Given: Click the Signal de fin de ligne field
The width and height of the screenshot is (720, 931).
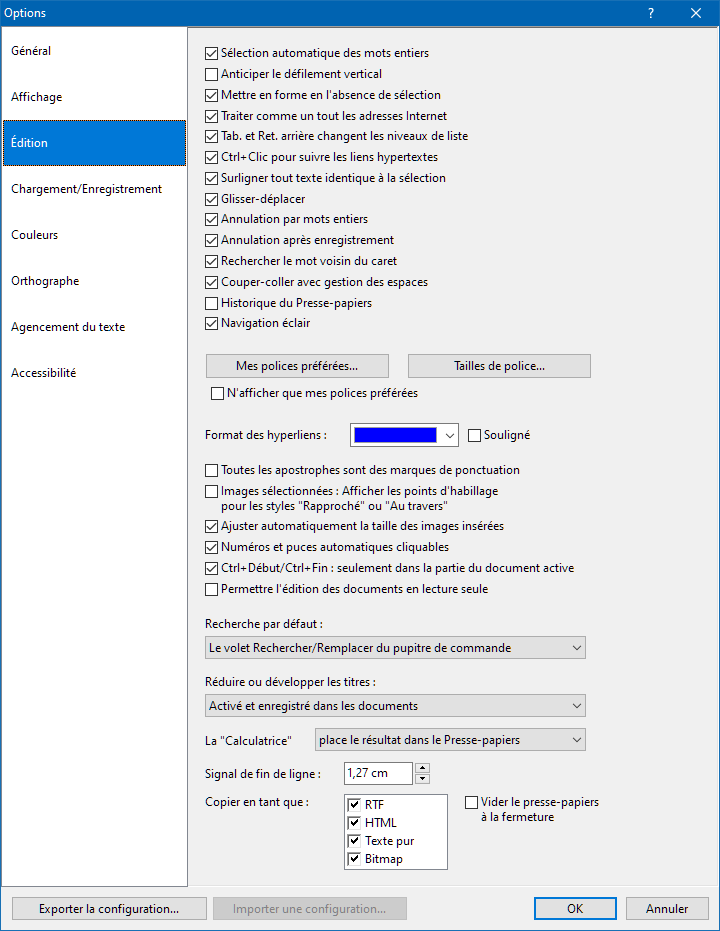Looking at the screenshot, I should pyautogui.click(x=378, y=774).
